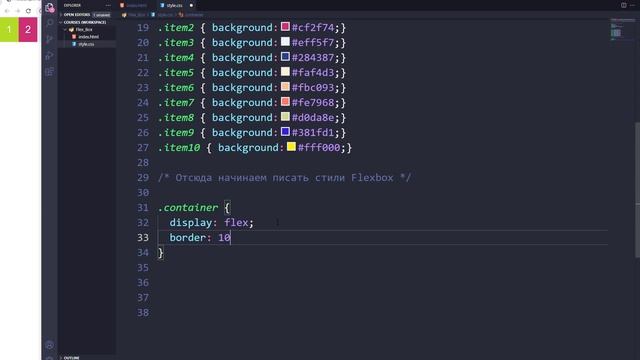Click the browser forward arrow

pos(18,11)
